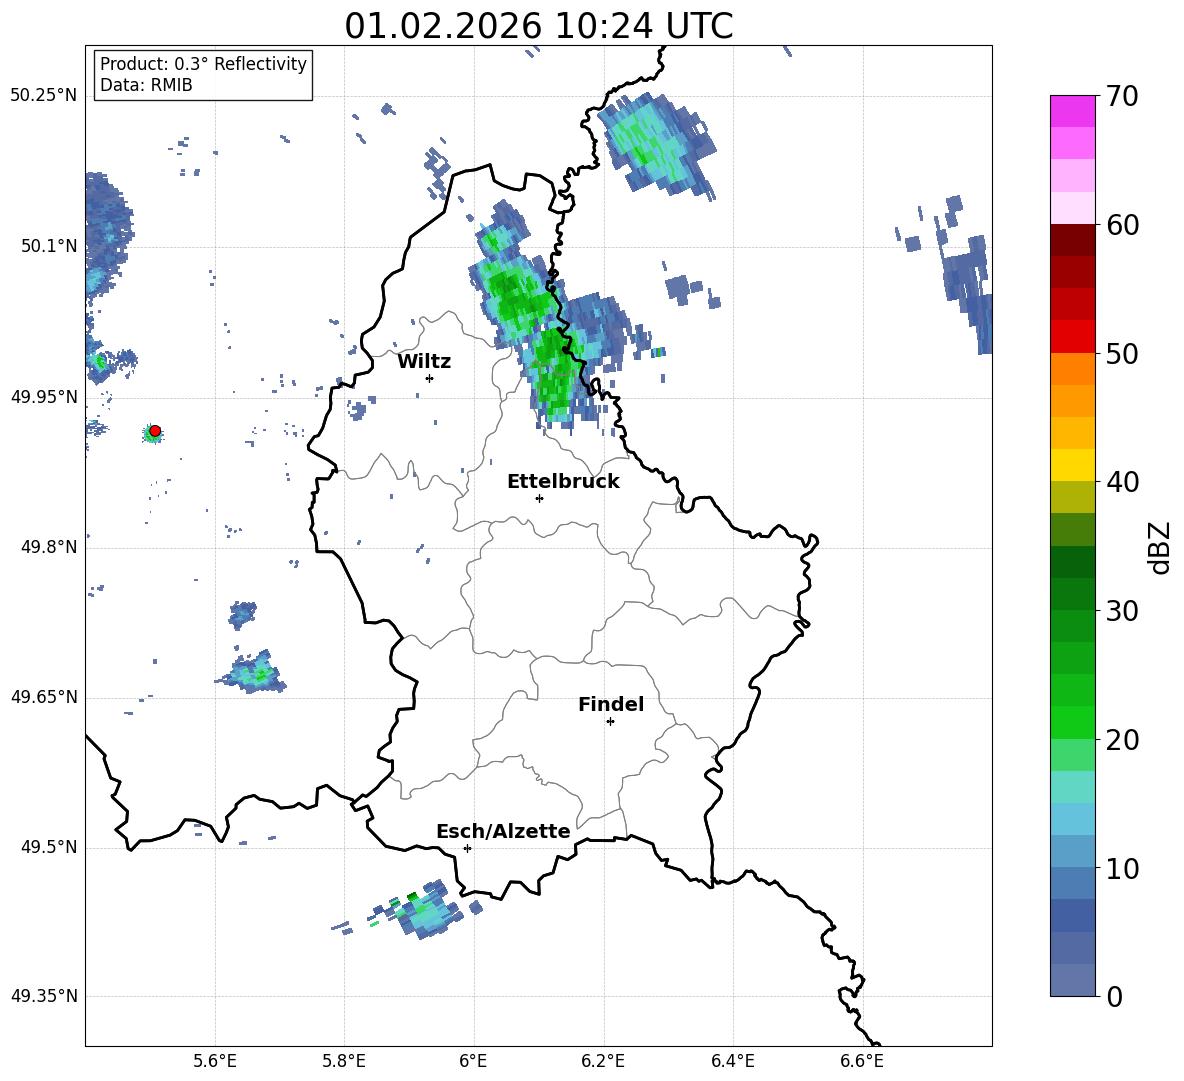Click the "Data: RMIB" text
1184x1081 pixels.
point(146,85)
